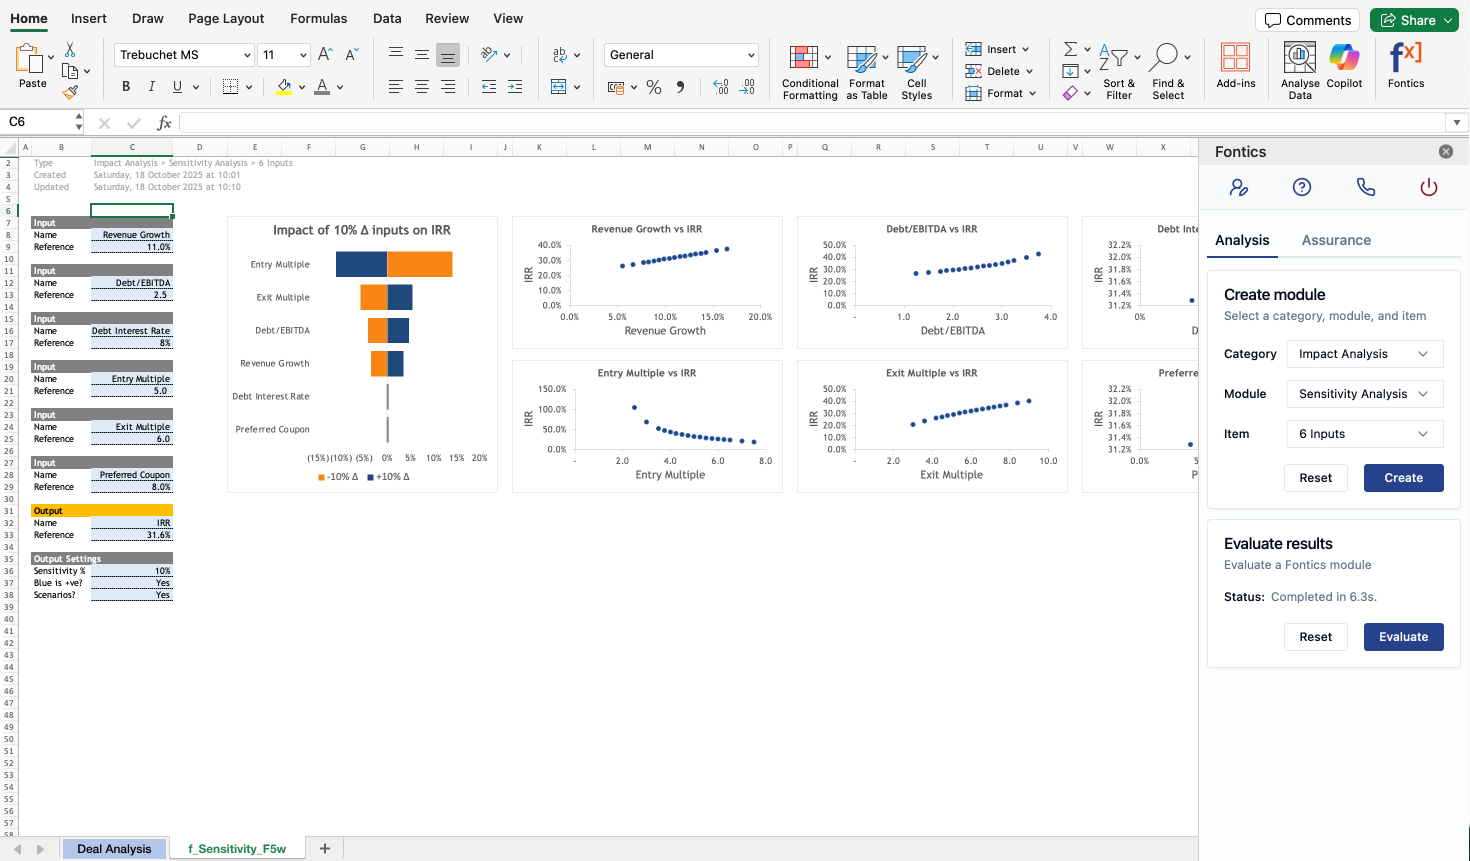Toggle italic formatting
1470x861 pixels.
click(152, 87)
